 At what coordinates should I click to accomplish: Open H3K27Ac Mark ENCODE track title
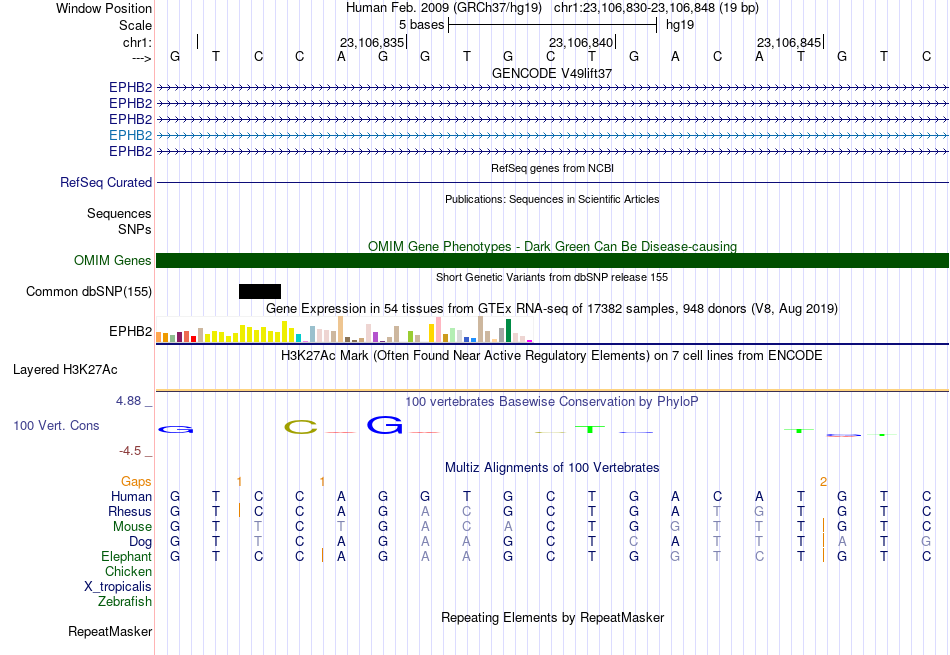click(552, 356)
